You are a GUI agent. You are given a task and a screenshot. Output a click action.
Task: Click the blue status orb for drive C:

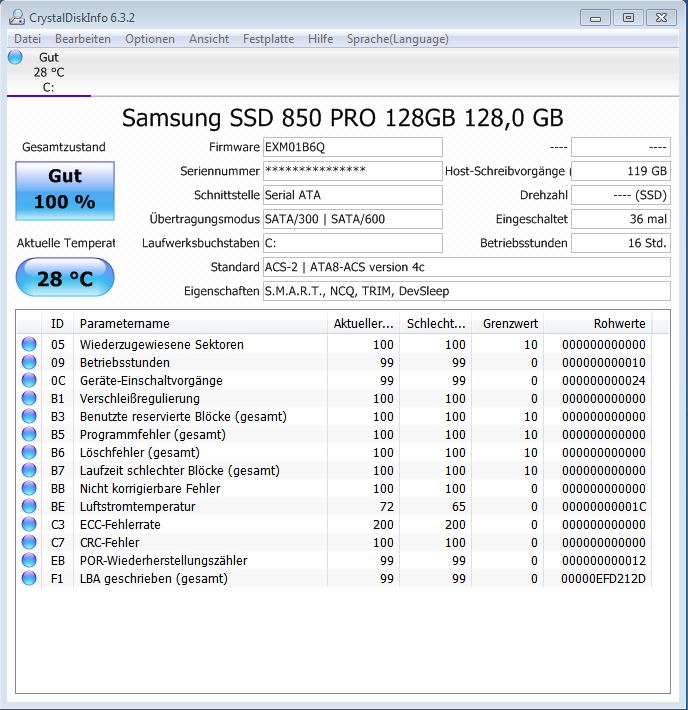[x=15, y=58]
